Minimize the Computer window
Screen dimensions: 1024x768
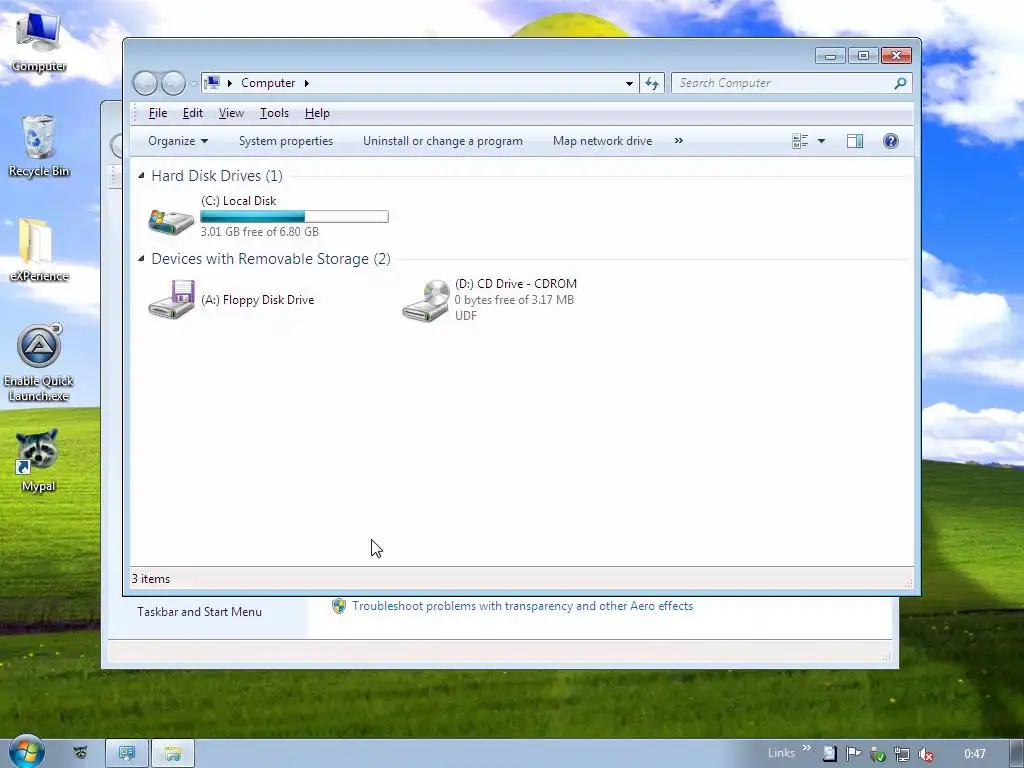[x=830, y=56]
